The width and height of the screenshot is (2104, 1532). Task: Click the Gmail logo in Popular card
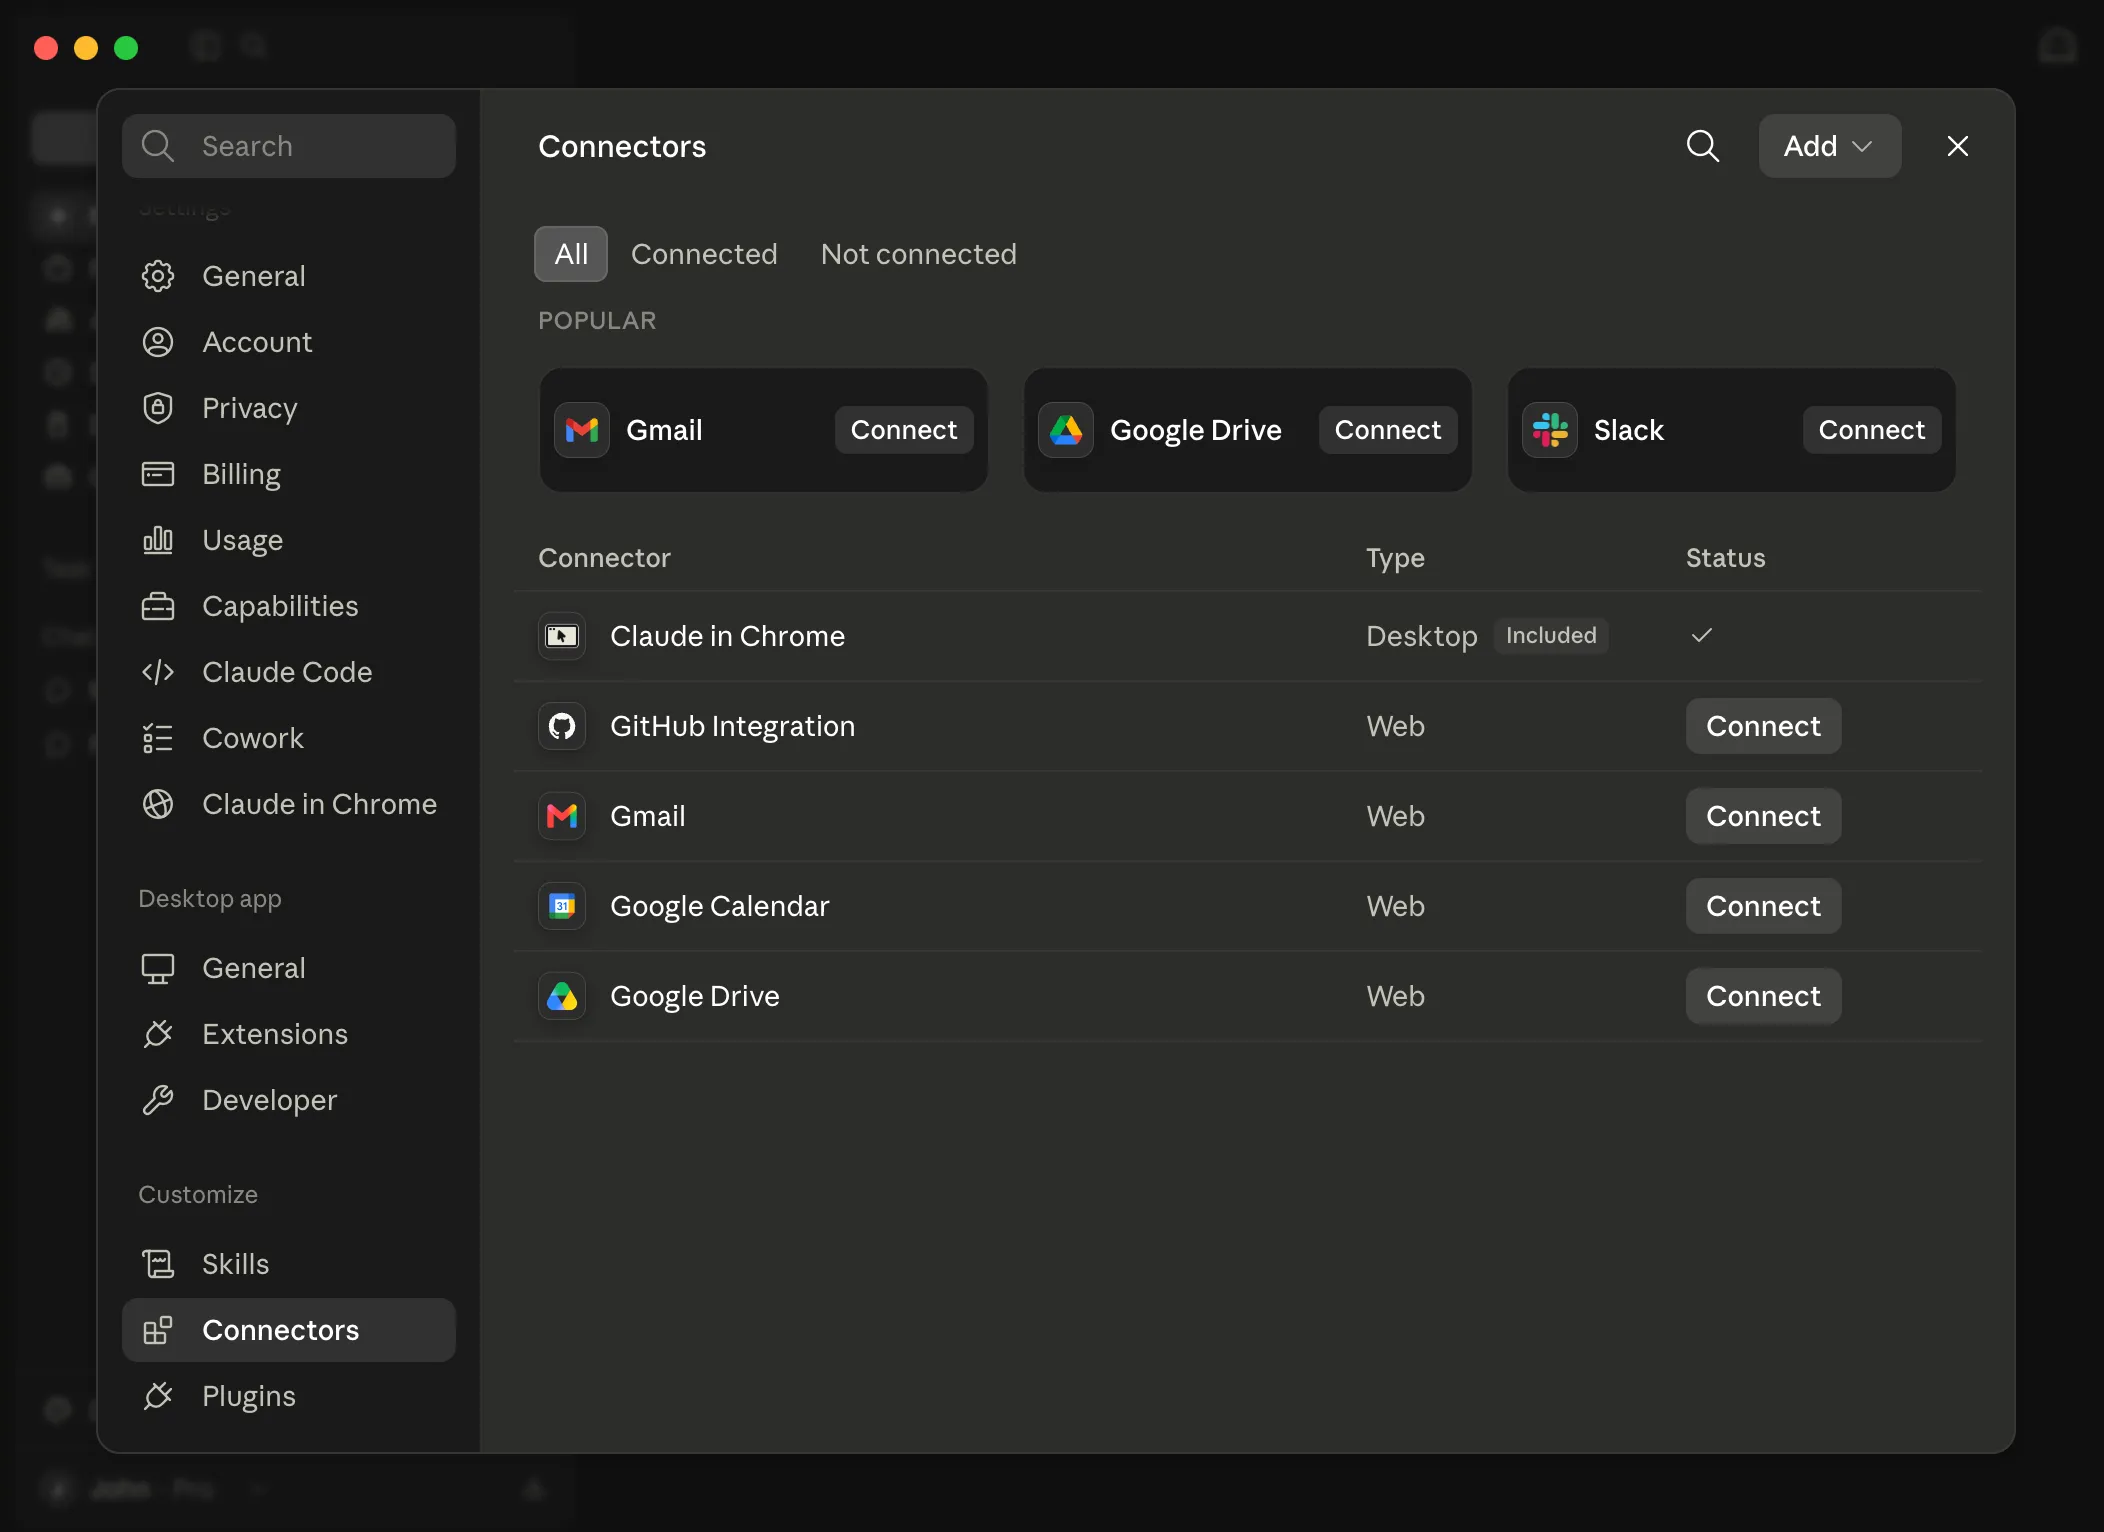pyautogui.click(x=582, y=430)
